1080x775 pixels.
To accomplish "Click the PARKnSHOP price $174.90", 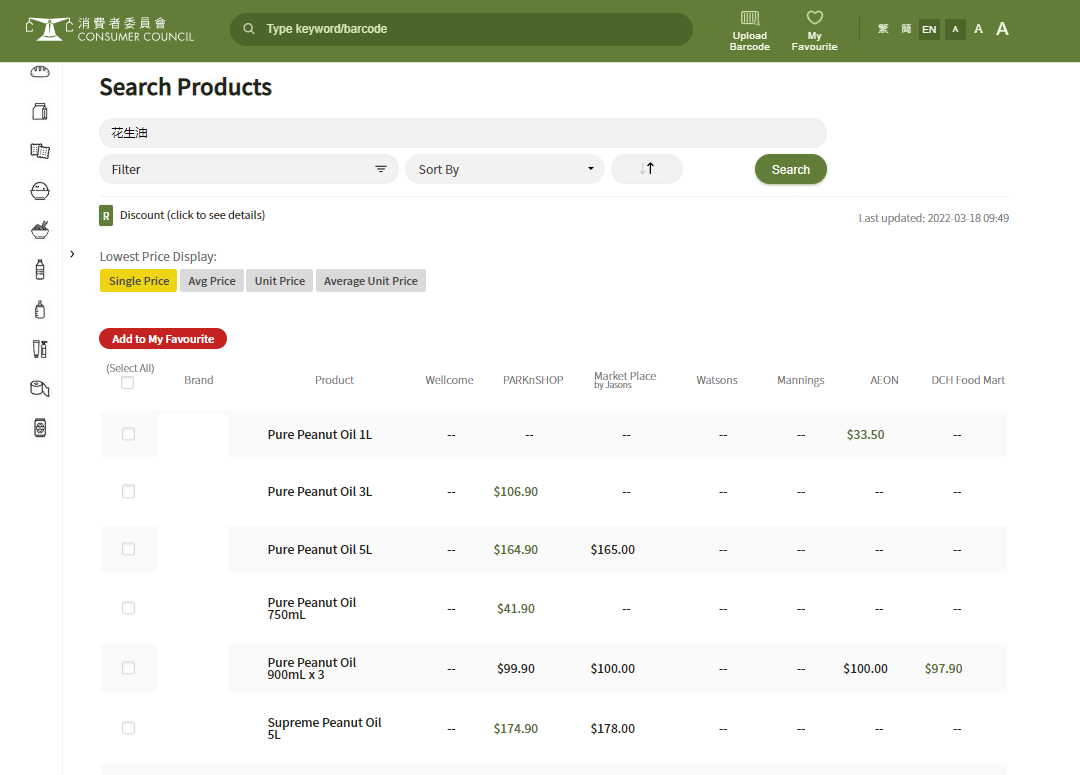I will pyautogui.click(x=516, y=729).
